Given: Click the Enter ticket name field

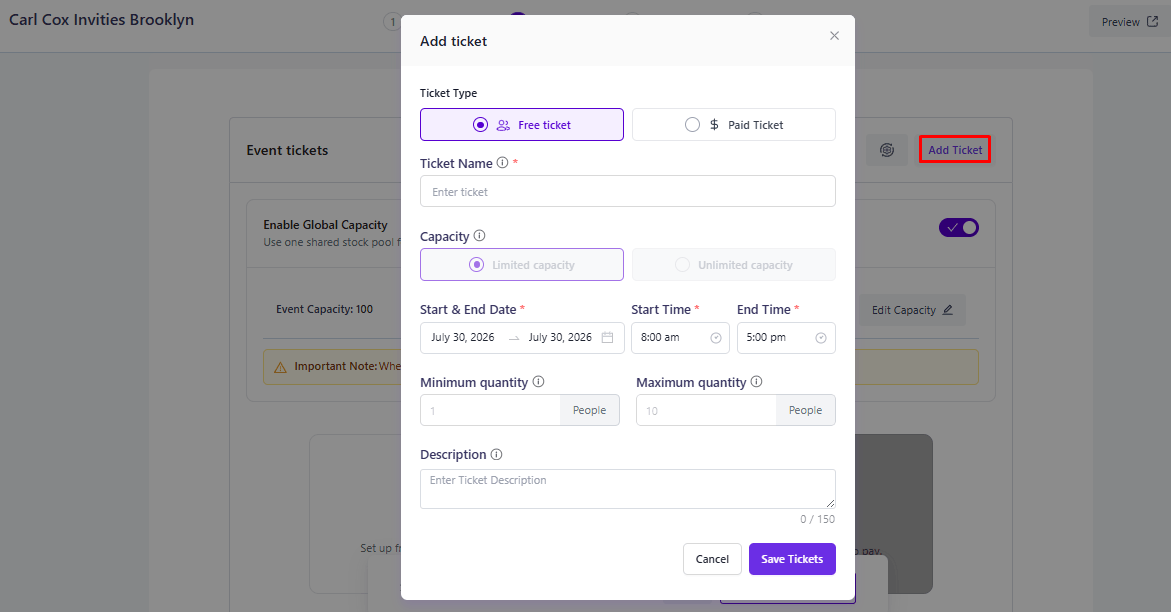Looking at the screenshot, I should click(627, 191).
